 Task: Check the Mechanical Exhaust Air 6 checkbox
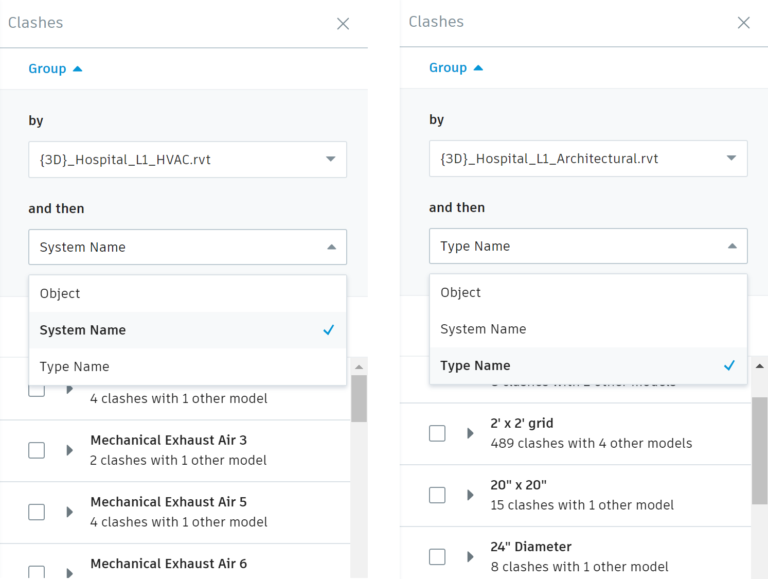tap(37, 572)
